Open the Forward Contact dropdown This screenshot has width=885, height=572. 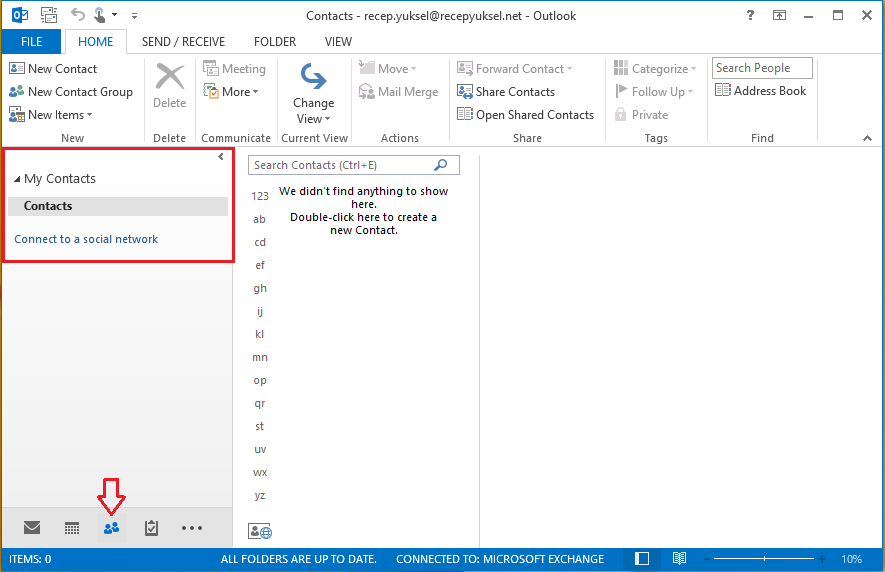515,69
